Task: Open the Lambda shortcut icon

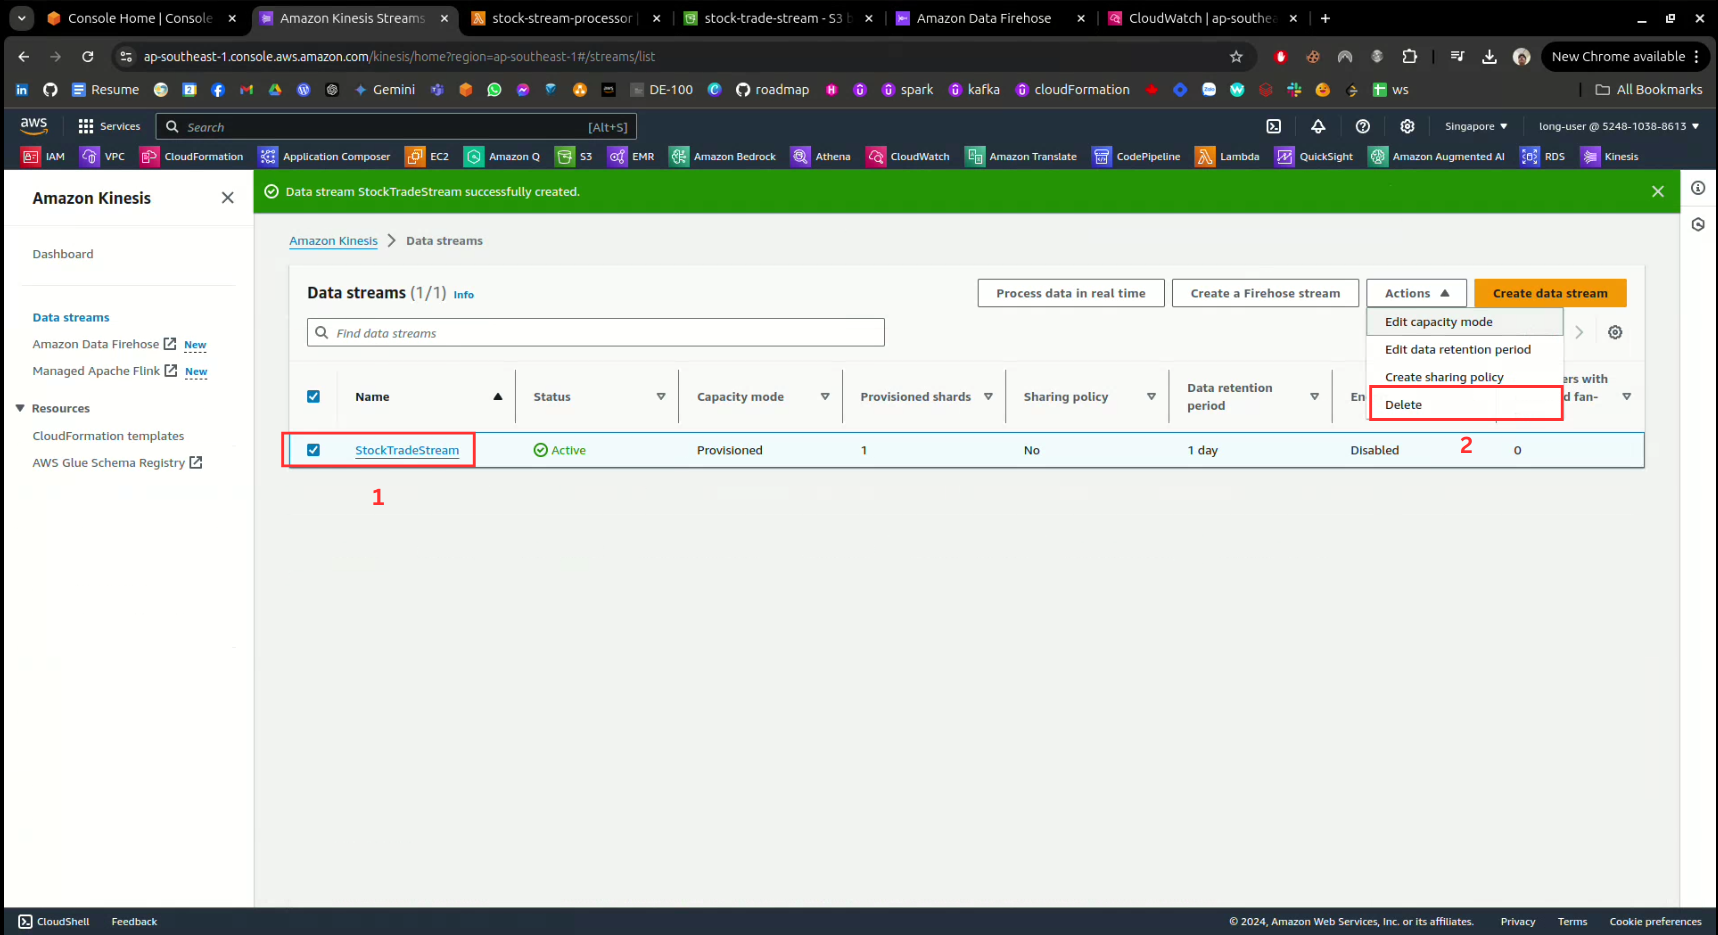Action: (1227, 157)
